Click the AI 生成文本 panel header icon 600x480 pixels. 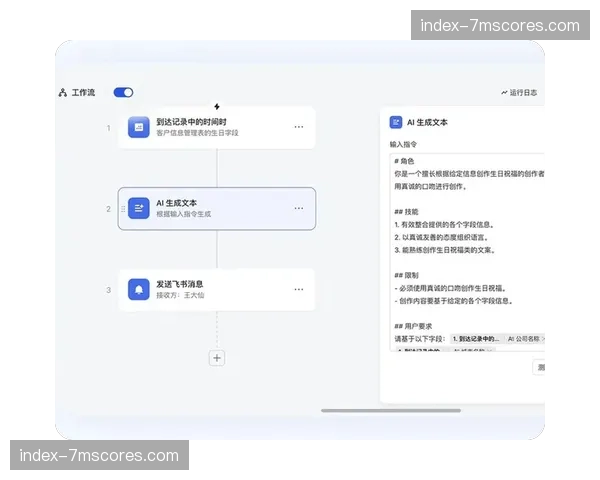(x=396, y=122)
